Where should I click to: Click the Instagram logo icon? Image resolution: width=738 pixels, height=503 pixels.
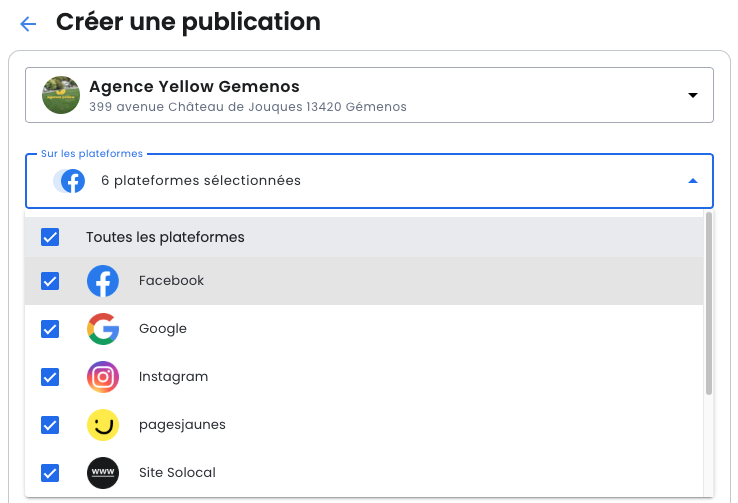[103, 377]
